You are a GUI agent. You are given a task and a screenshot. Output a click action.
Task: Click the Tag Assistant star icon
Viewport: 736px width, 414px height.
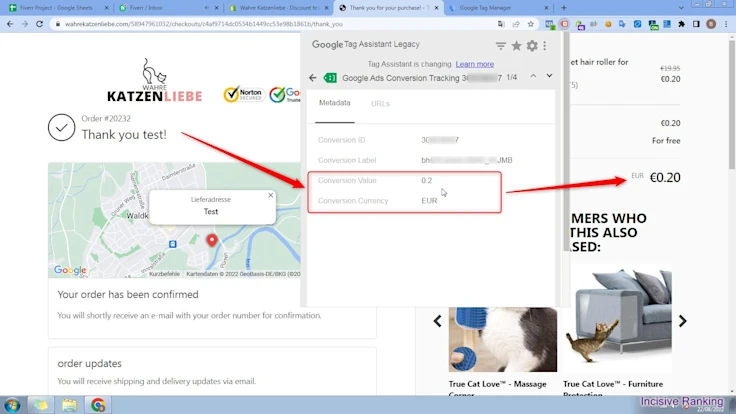516,46
